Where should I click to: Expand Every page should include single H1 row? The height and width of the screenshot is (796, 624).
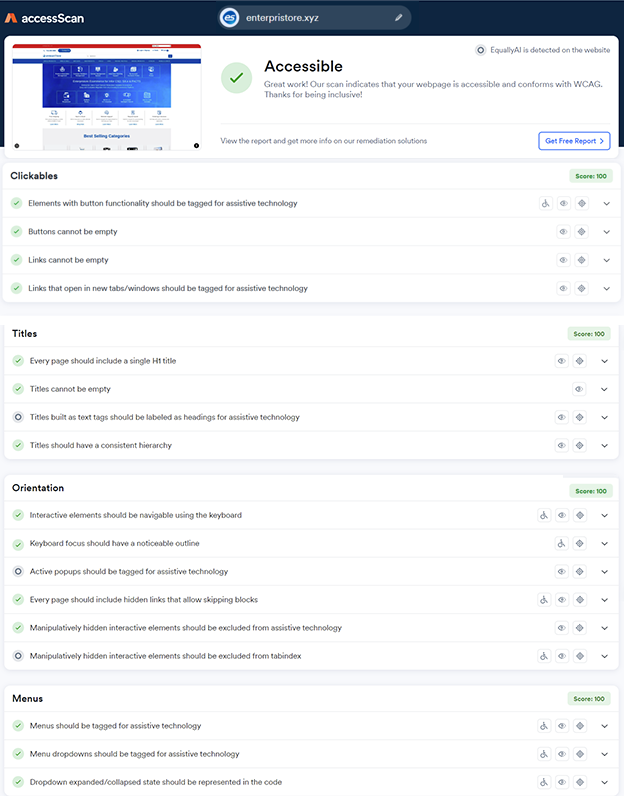[x=604, y=361]
